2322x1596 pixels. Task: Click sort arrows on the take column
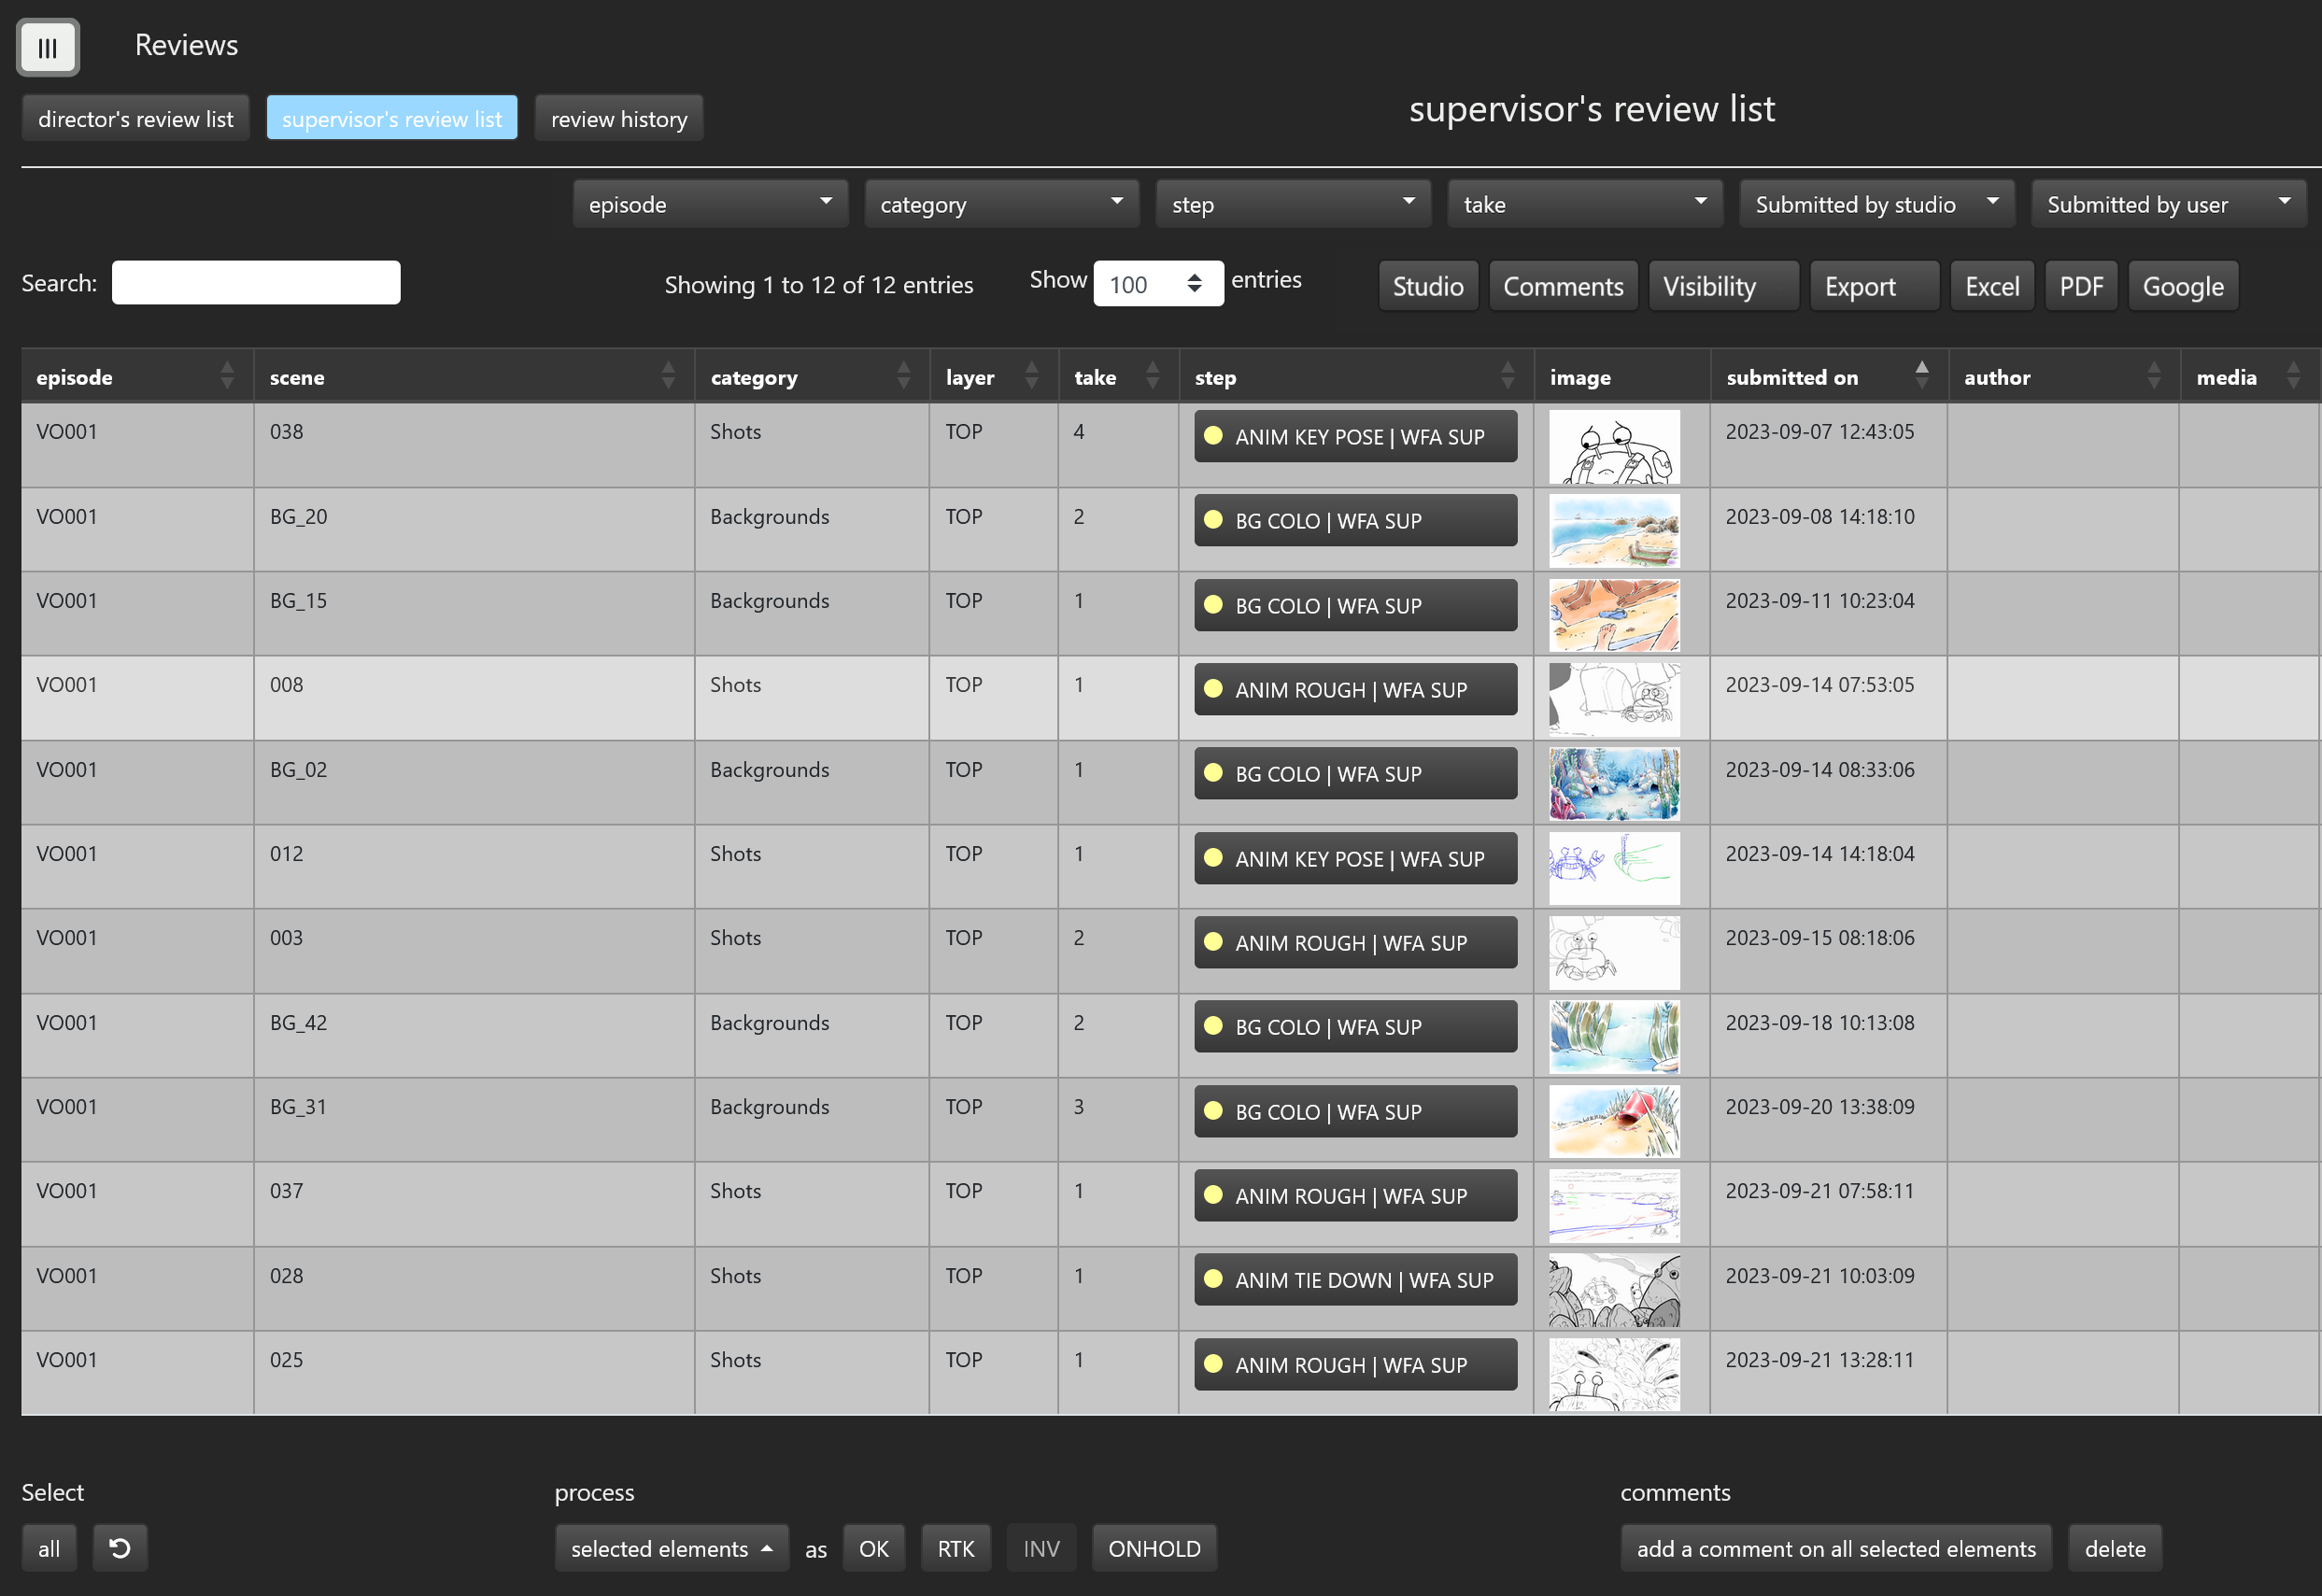(1152, 376)
